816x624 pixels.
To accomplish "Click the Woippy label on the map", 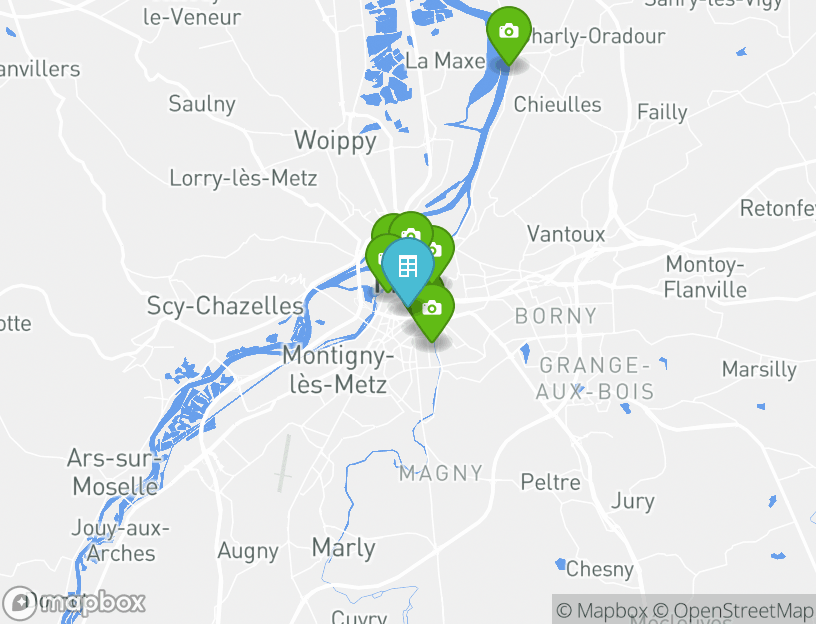I will point(335,140).
